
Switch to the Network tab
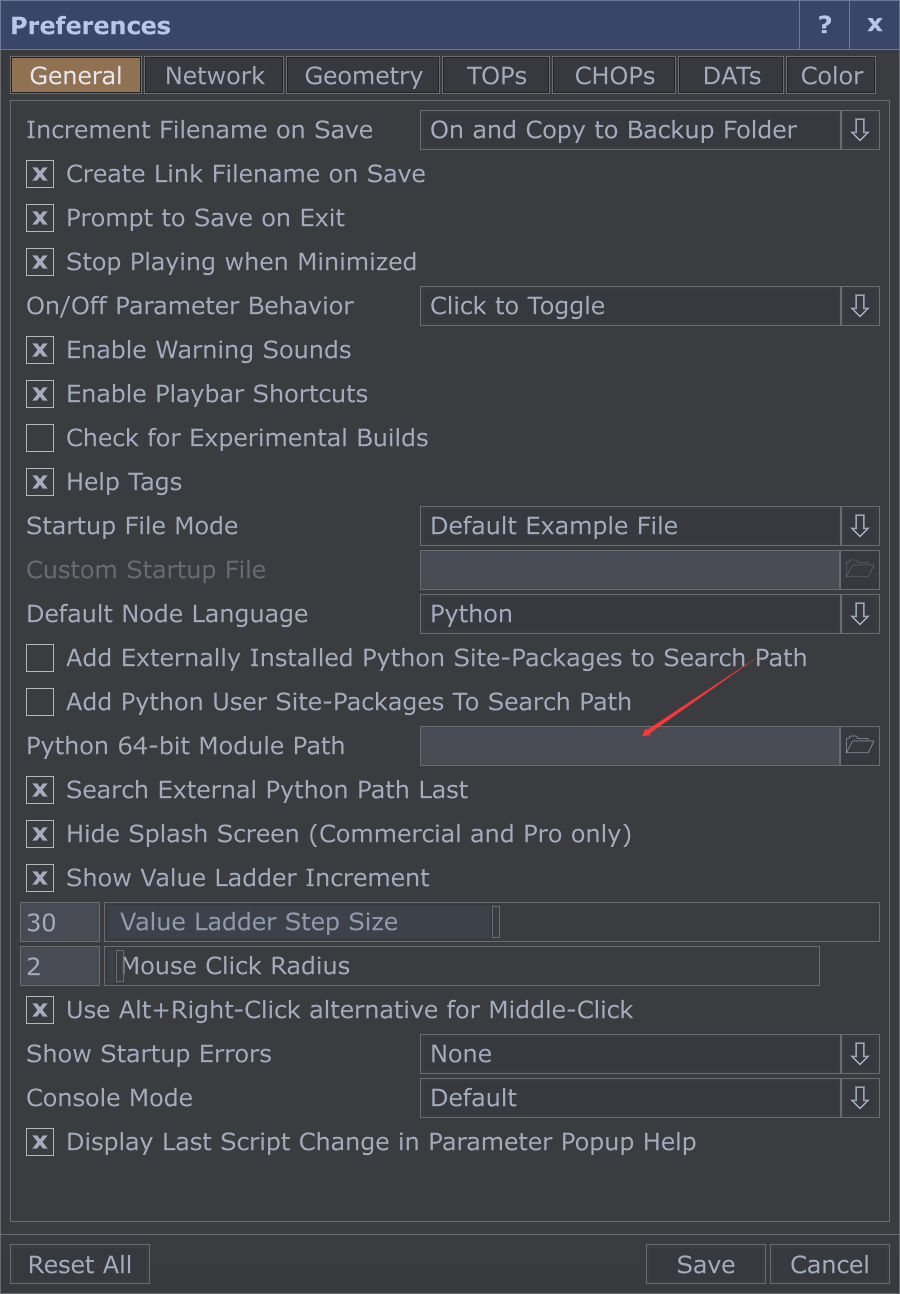pyautogui.click(x=214, y=76)
